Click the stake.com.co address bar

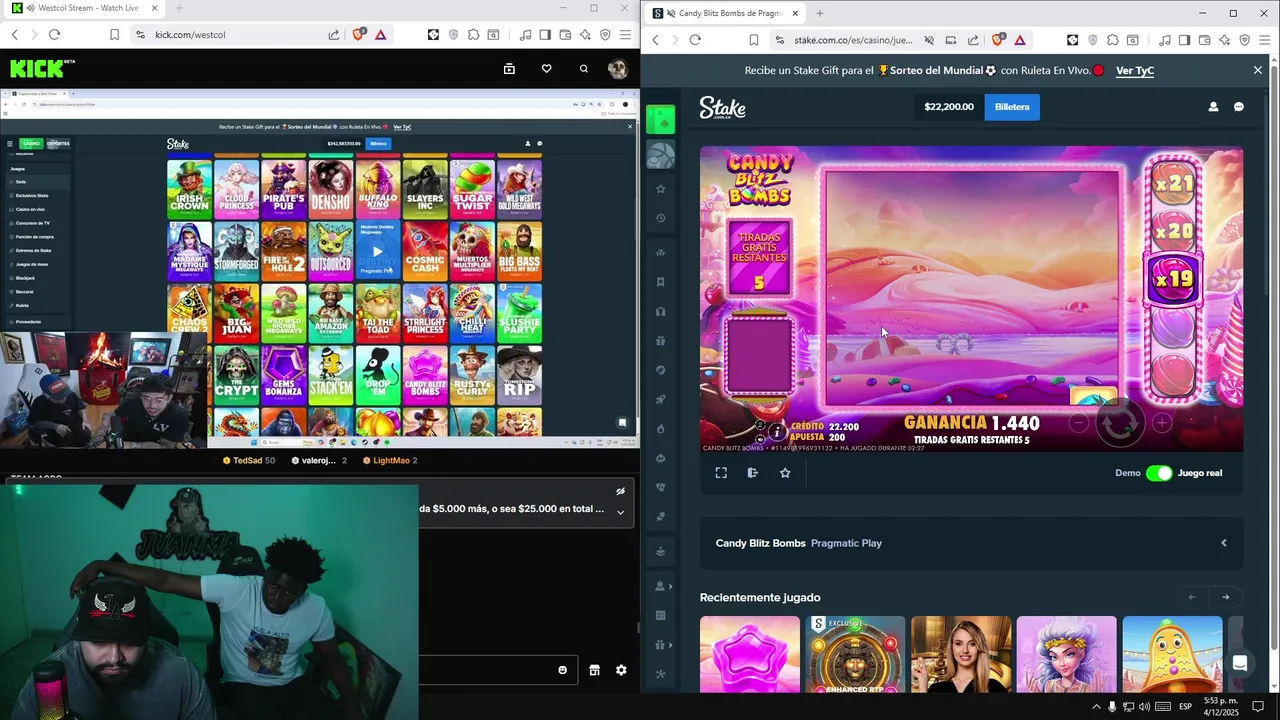[853, 40]
